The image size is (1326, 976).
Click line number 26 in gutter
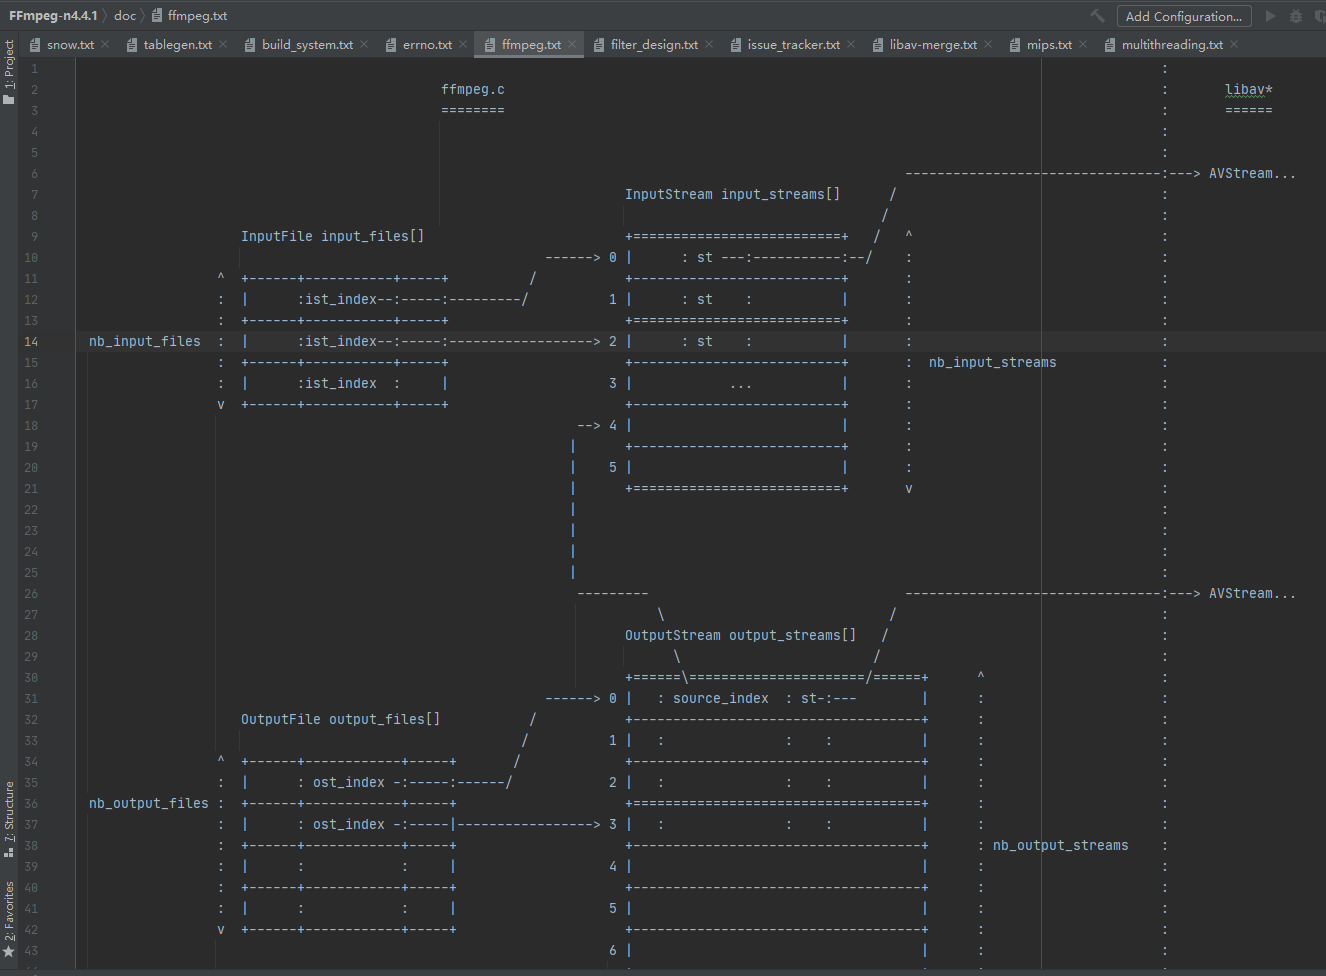31,594
